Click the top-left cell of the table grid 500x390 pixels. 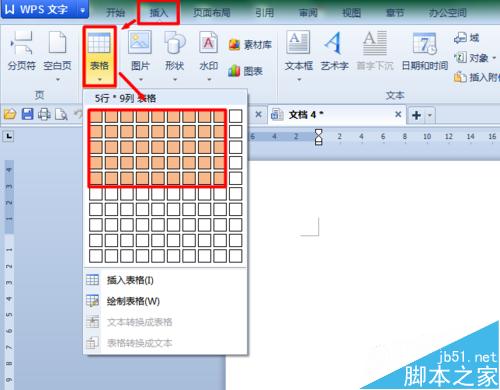point(96,116)
